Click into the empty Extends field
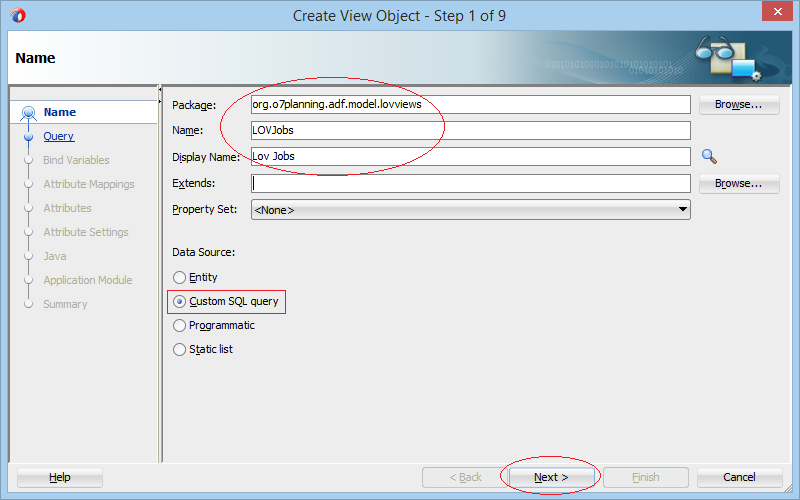This screenshot has height=500, width=800. (x=470, y=184)
